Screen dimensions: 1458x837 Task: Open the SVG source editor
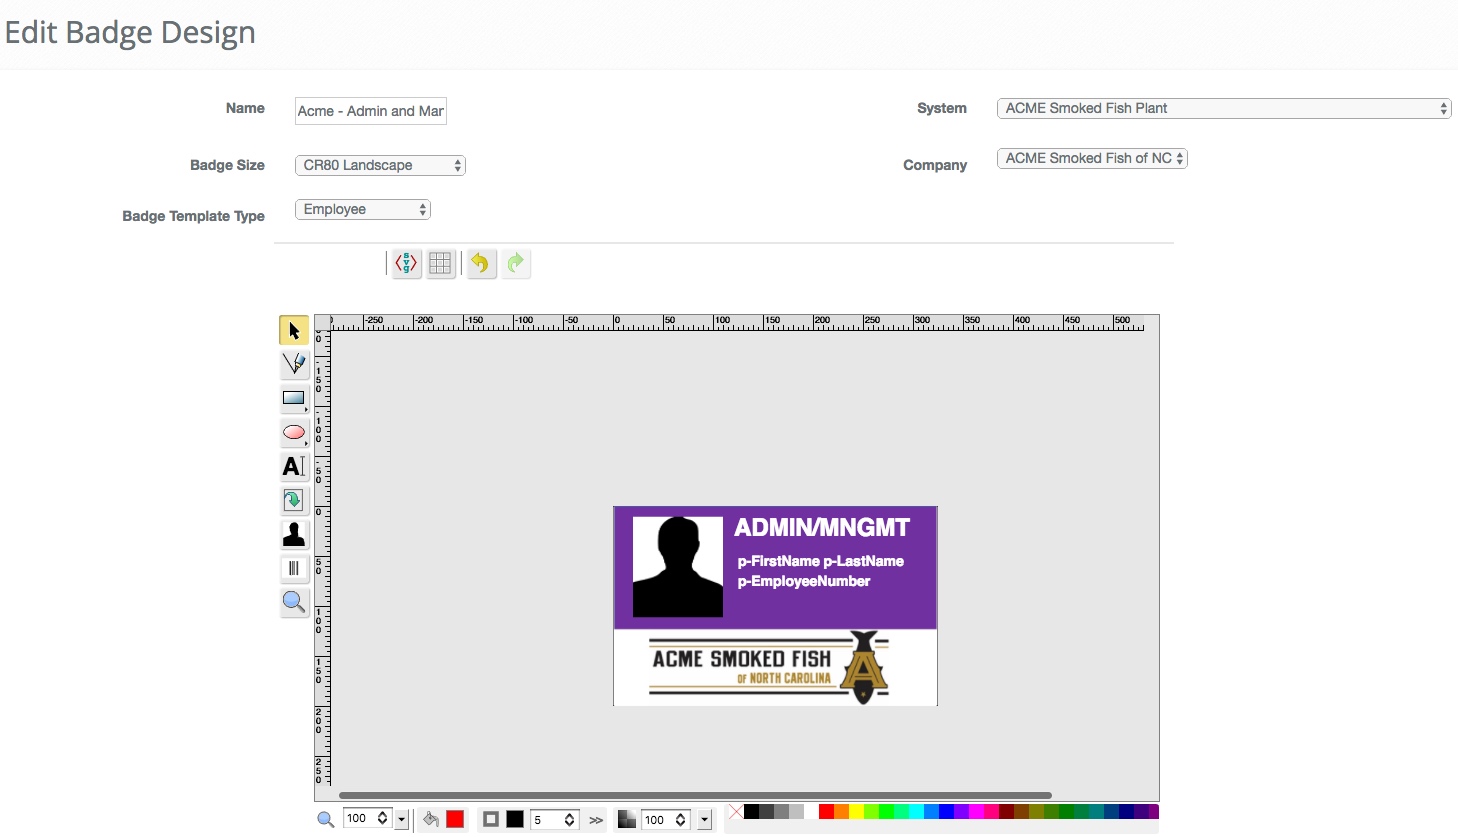pyautogui.click(x=406, y=263)
